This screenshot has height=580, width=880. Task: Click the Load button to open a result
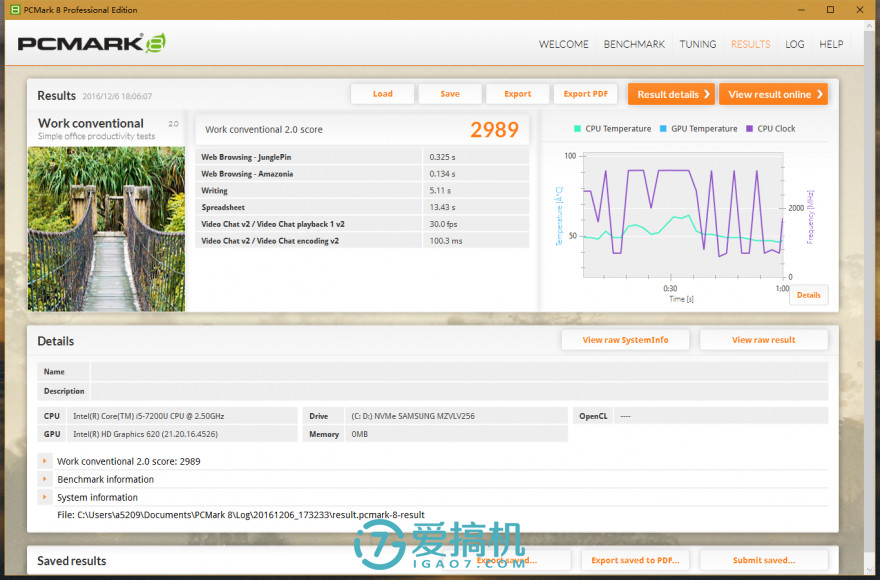pos(382,93)
